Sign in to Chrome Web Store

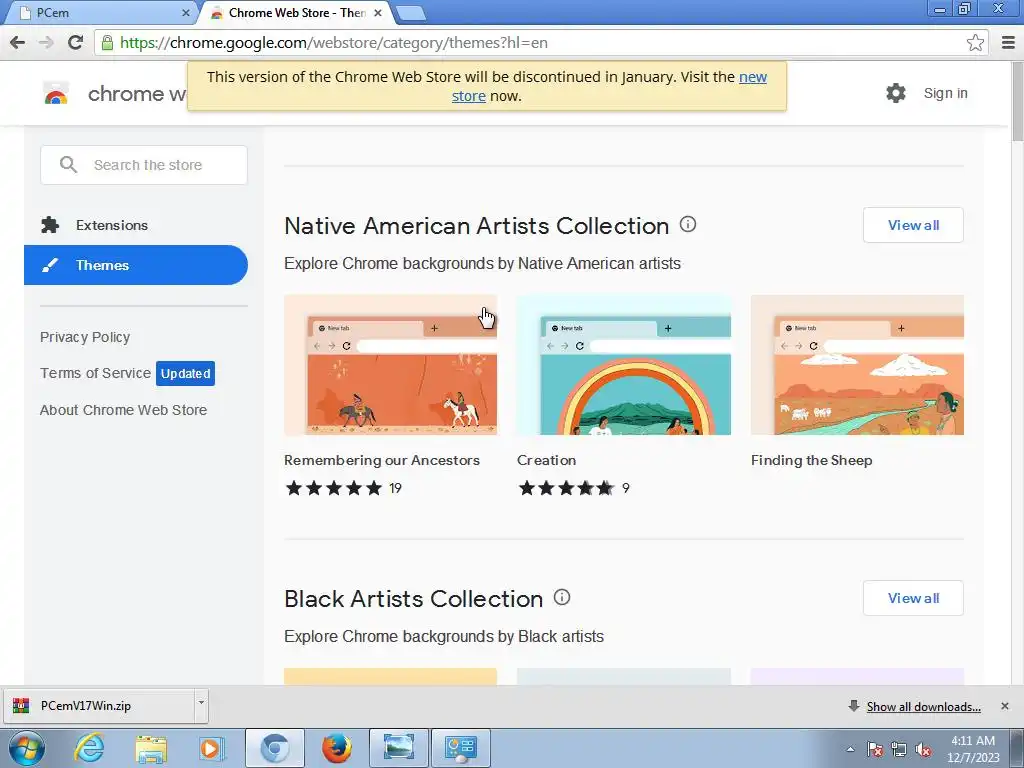945,93
